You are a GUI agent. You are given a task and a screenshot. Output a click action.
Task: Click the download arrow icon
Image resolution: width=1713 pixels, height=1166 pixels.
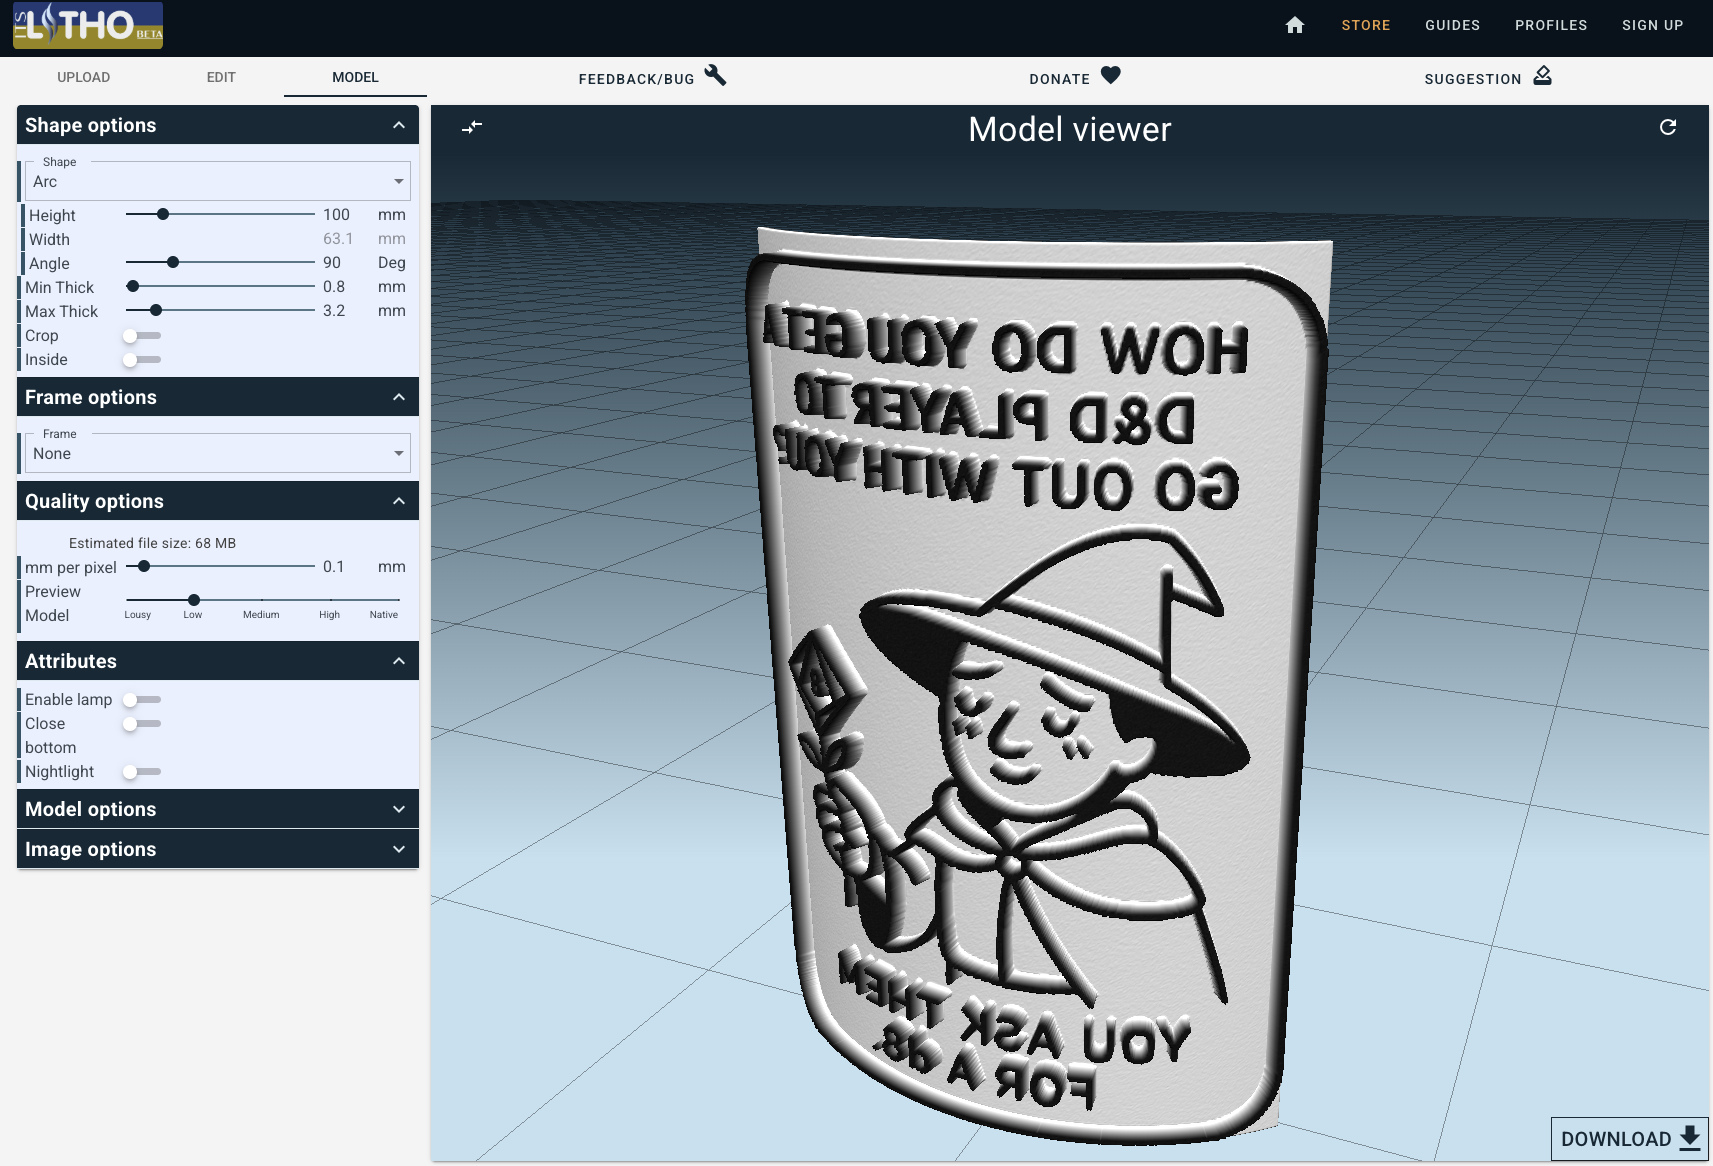pos(1689,1138)
